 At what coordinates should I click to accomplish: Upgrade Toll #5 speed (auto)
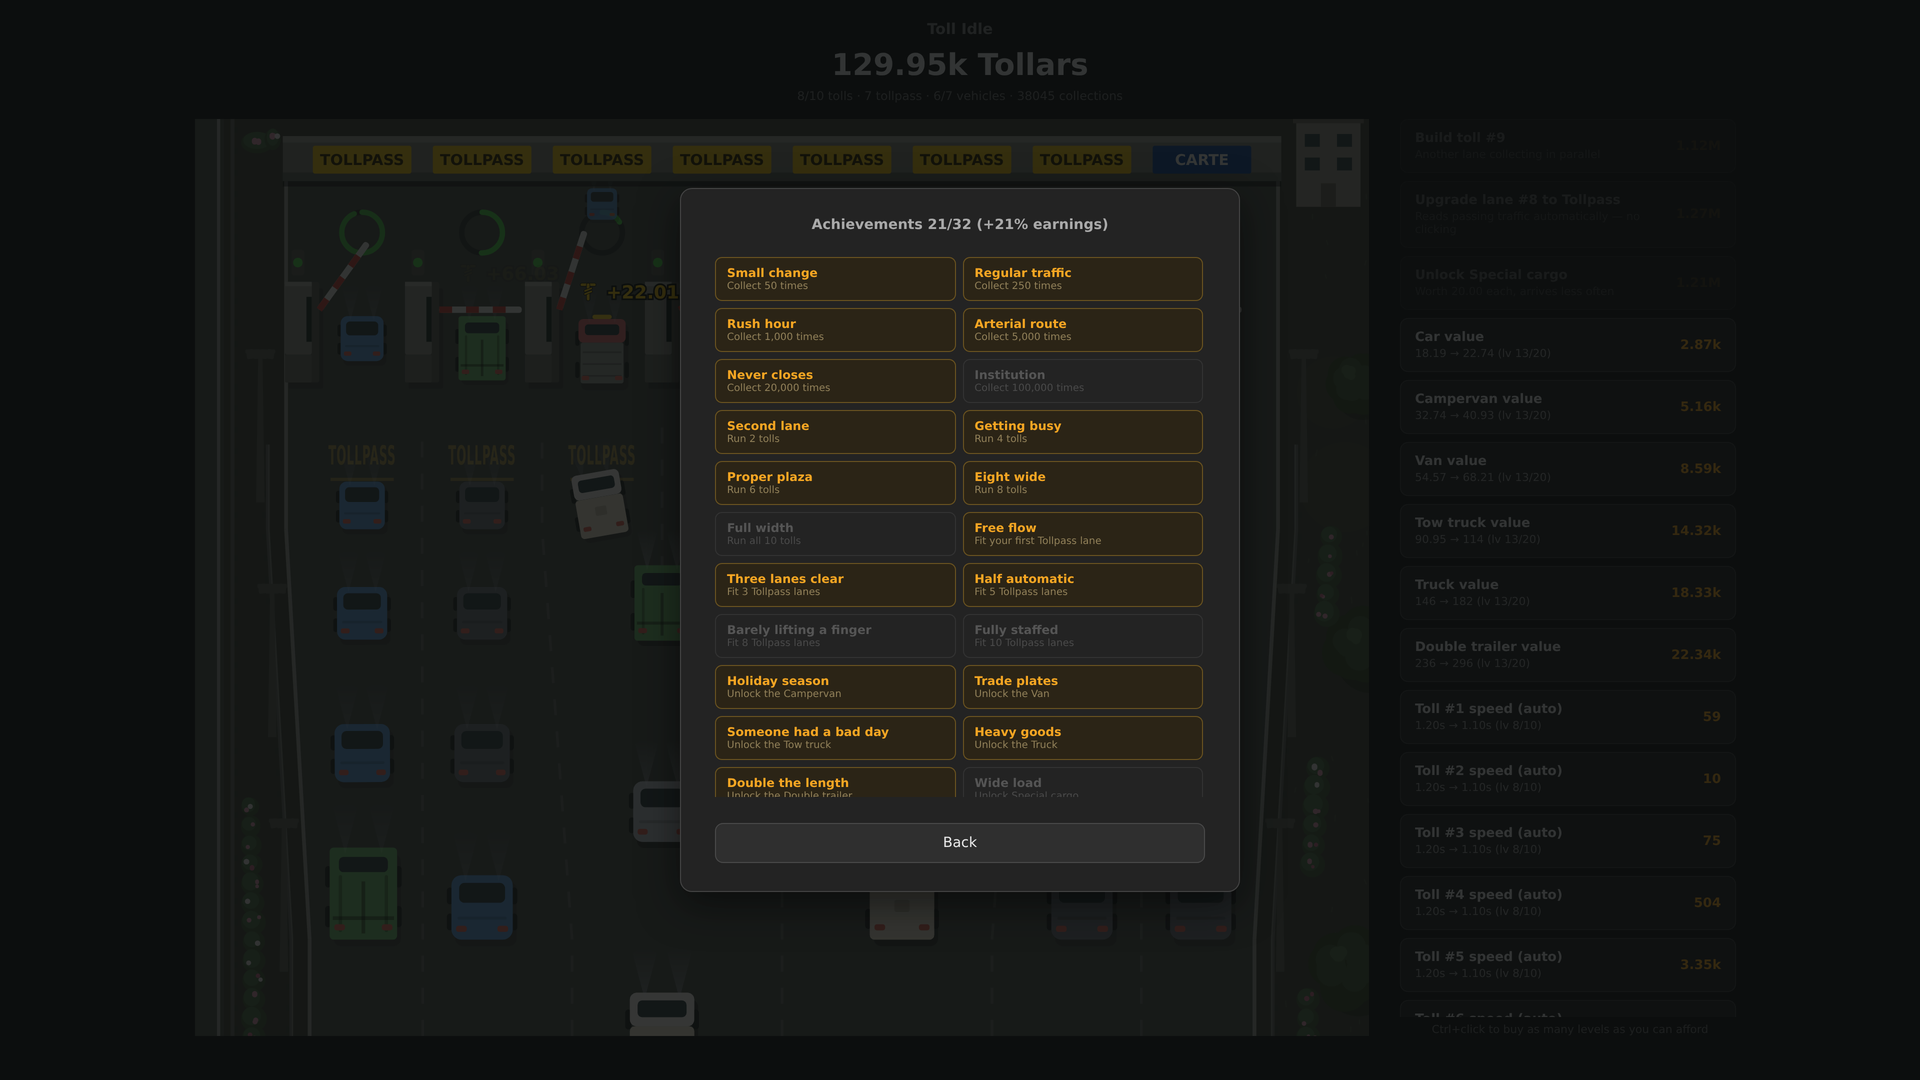pyautogui.click(x=1567, y=965)
